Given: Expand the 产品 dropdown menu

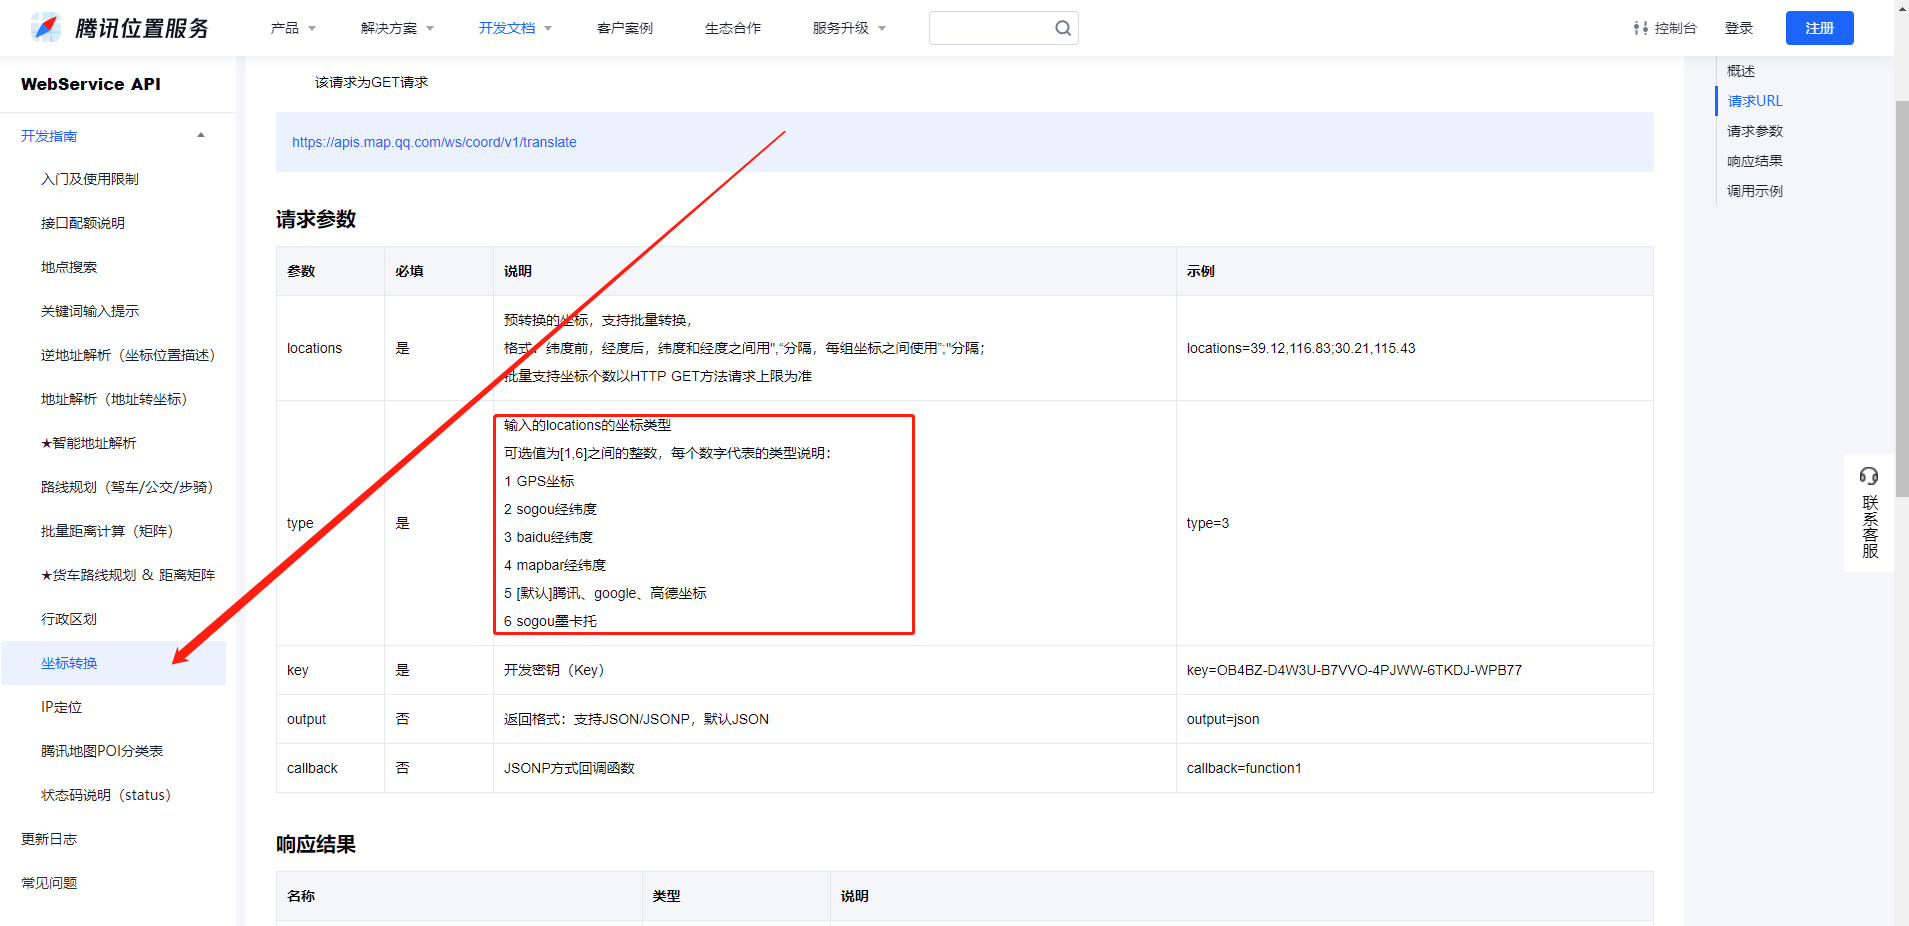Looking at the screenshot, I should [293, 28].
